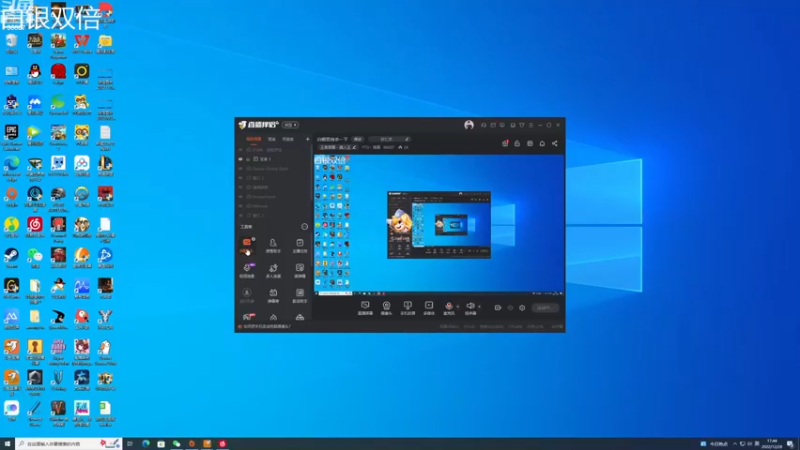Viewport: 800px width, 450px height.
Task: Open settings gear beside the start button
Action: [522, 308]
